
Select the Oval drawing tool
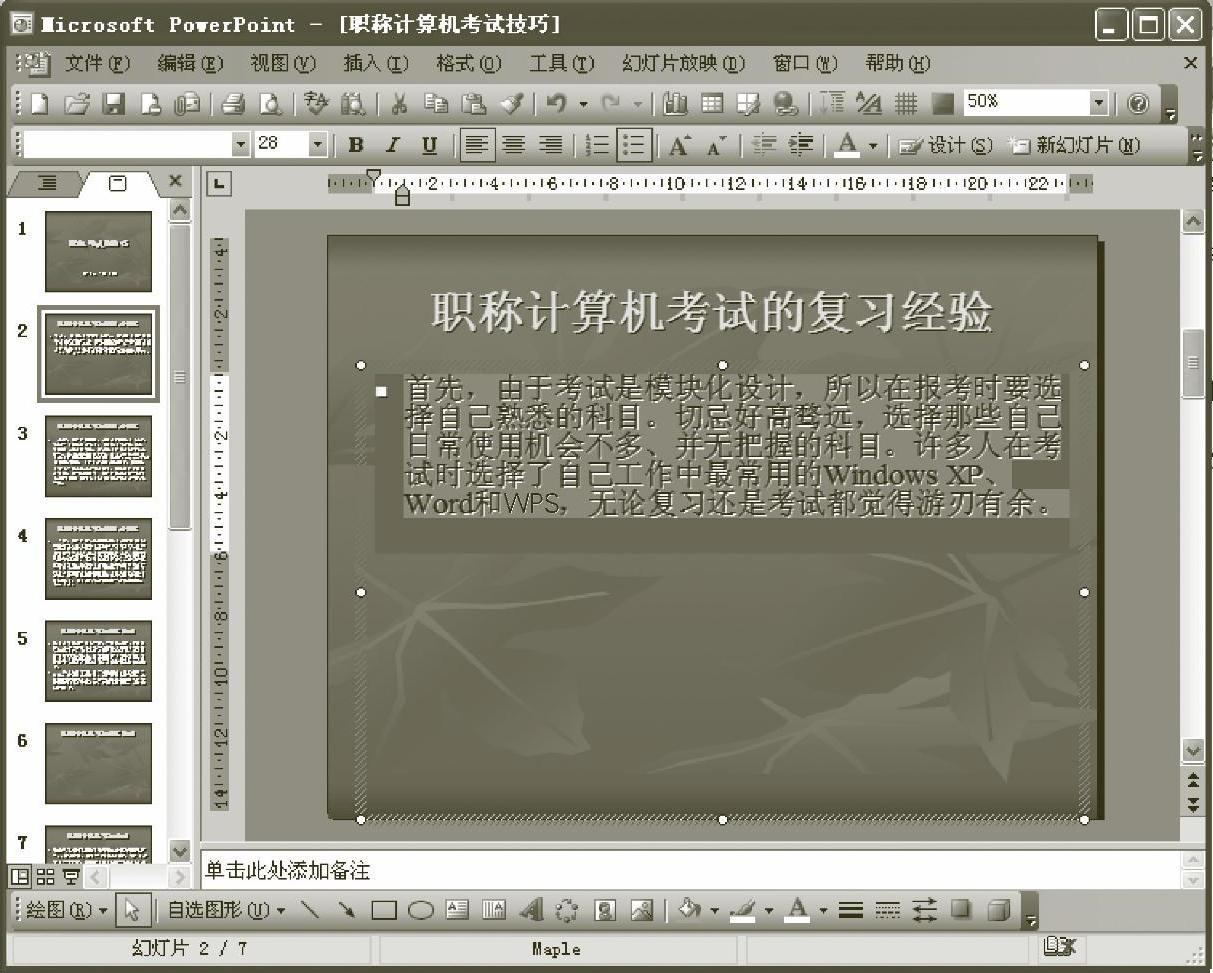point(420,910)
